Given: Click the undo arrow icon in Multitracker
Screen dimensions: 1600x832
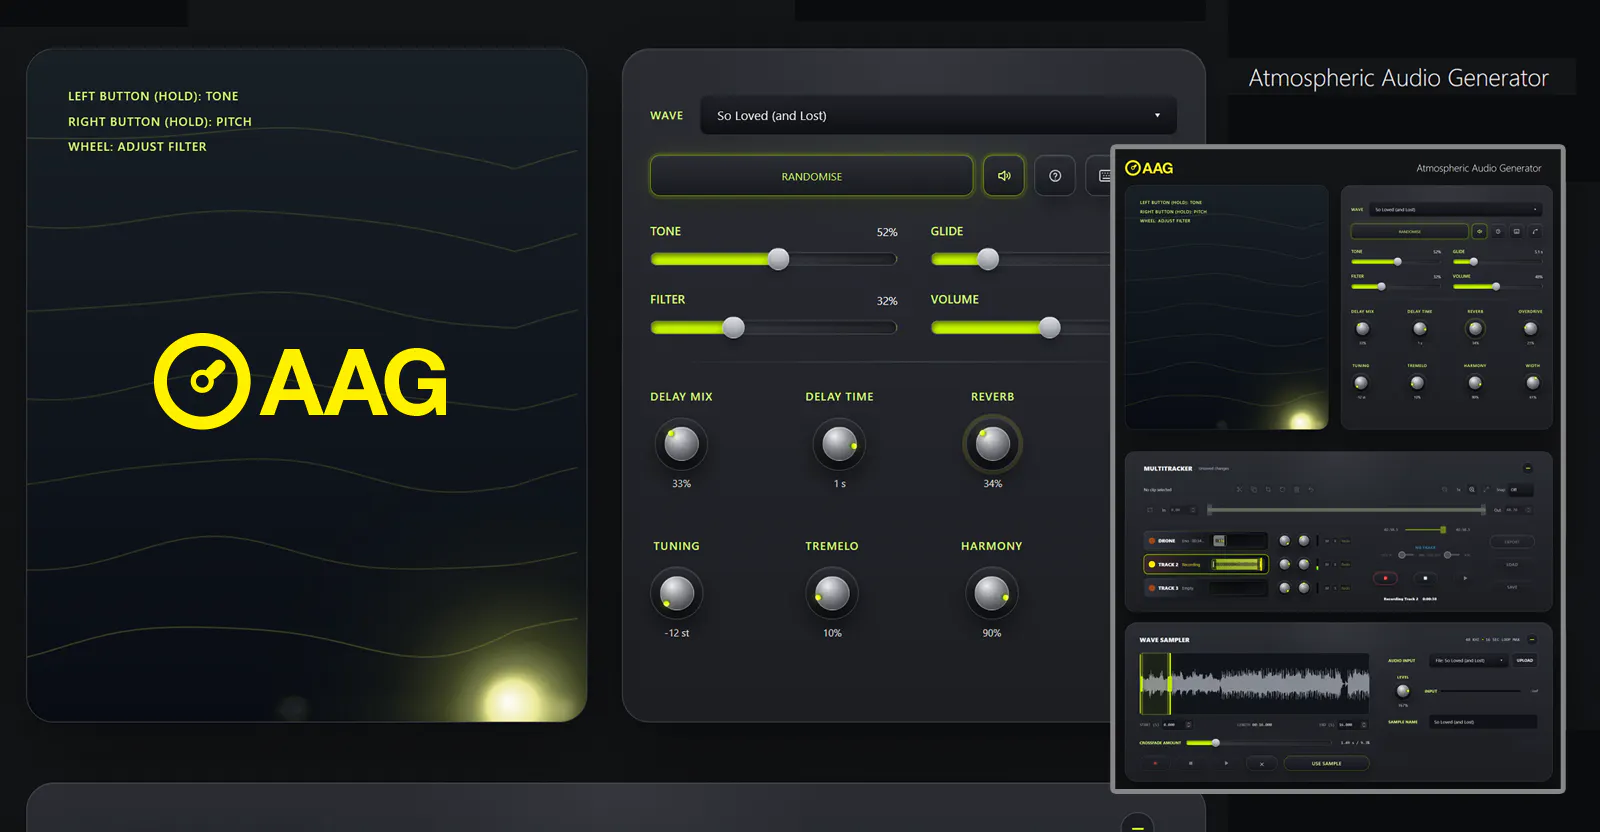Looking at the screenshot, I should coord(1311,490).
